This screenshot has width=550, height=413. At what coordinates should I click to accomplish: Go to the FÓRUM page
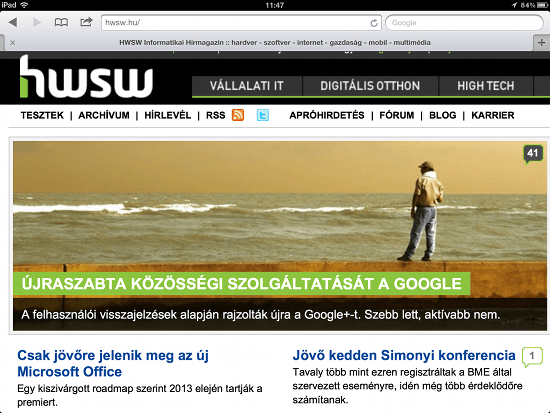click(397, 115)
